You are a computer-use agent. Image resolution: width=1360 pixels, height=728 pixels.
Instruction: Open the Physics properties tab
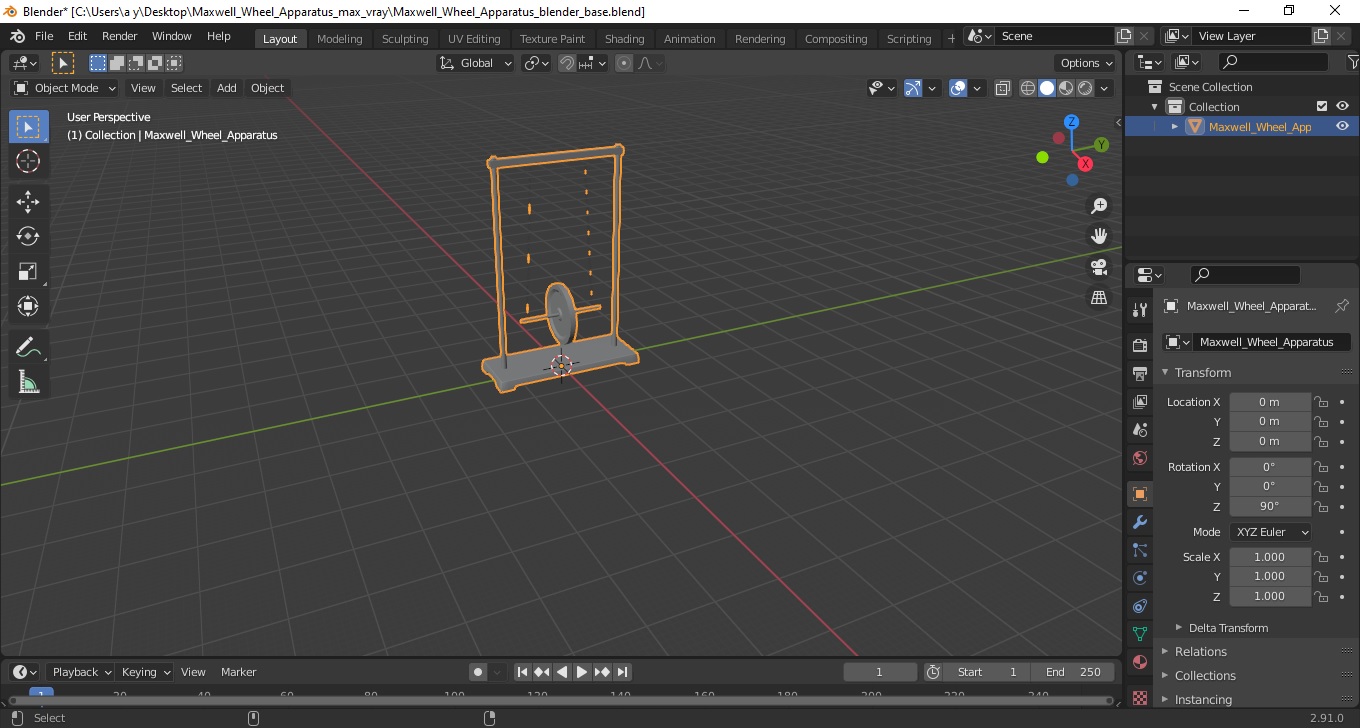click(x=1139, y=578)
